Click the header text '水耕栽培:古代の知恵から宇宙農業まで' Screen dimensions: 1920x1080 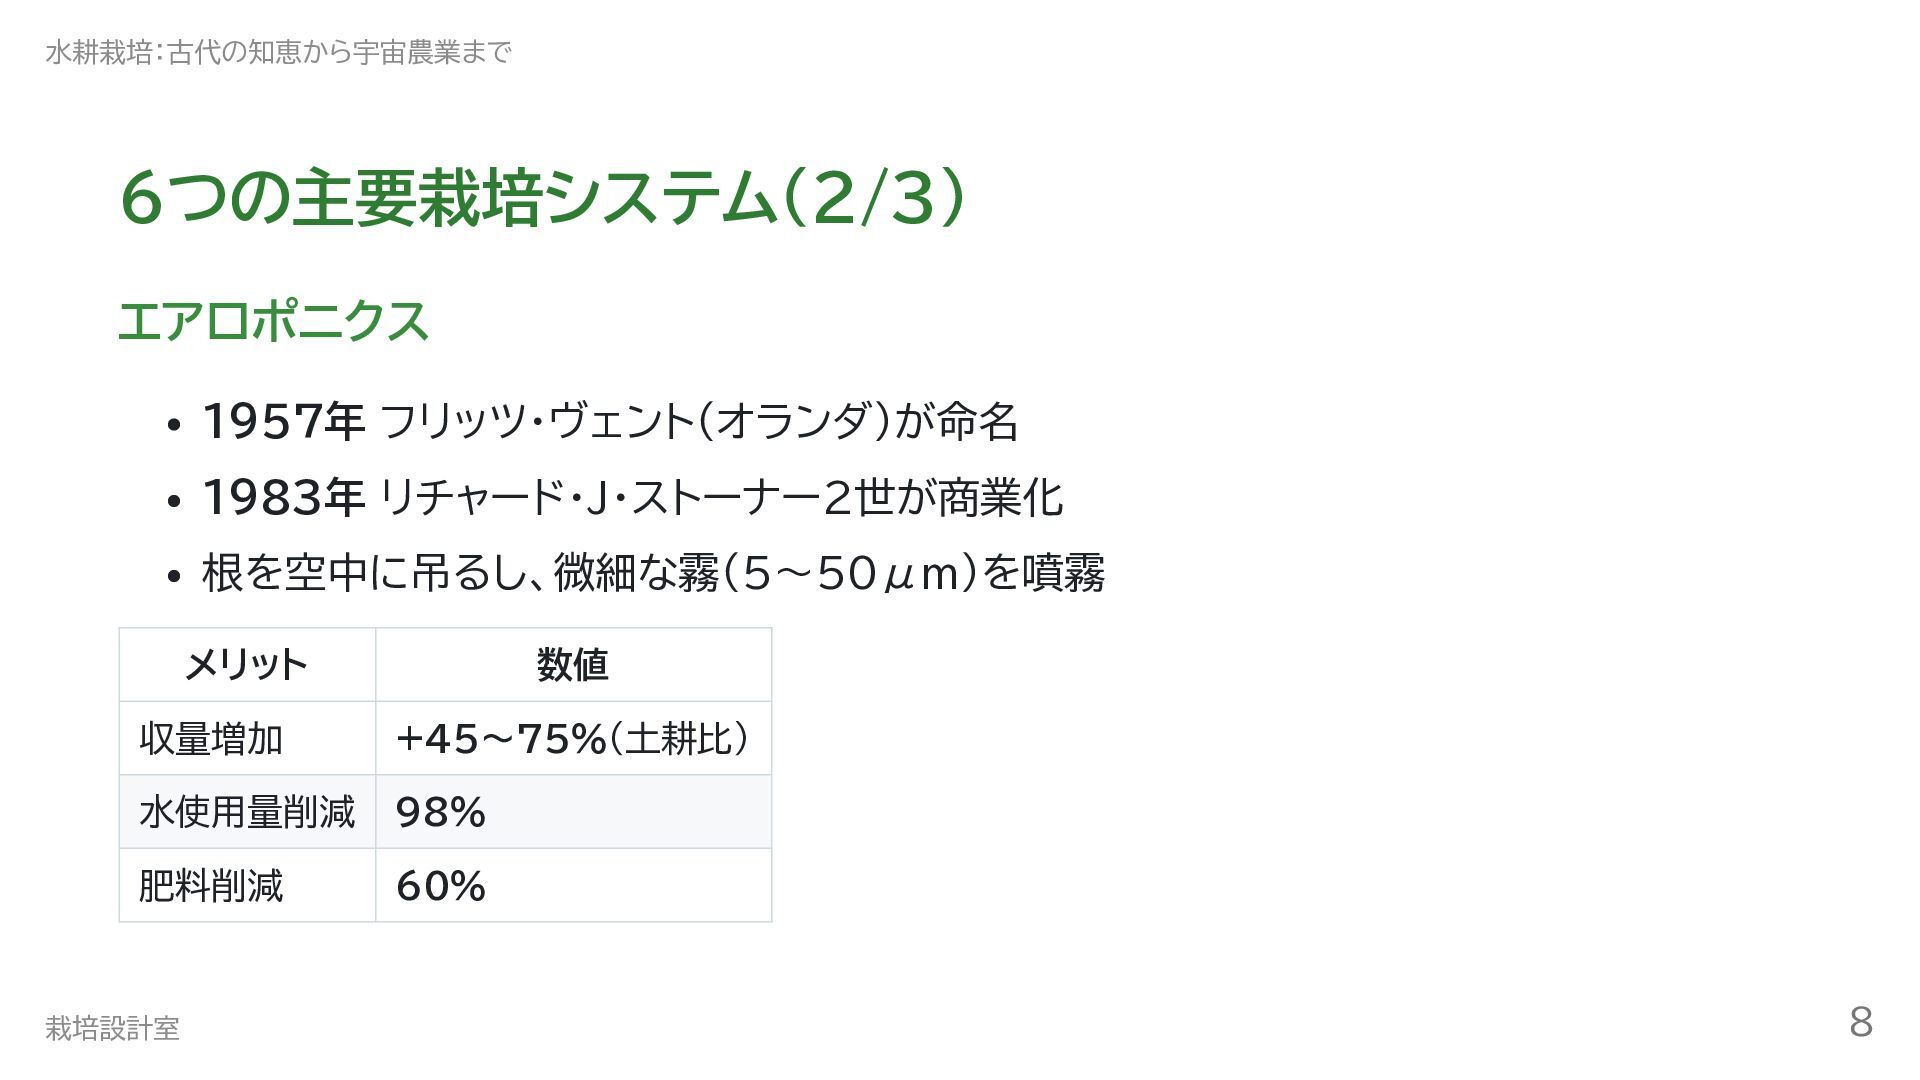(278, 52)
